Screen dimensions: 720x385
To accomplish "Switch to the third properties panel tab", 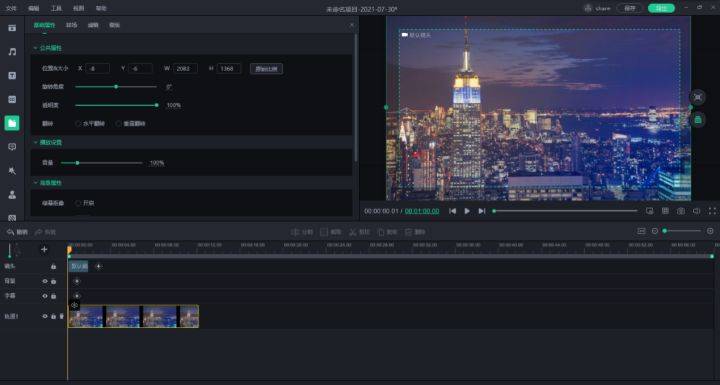I will pyautogui.click(x=93, y=25).
